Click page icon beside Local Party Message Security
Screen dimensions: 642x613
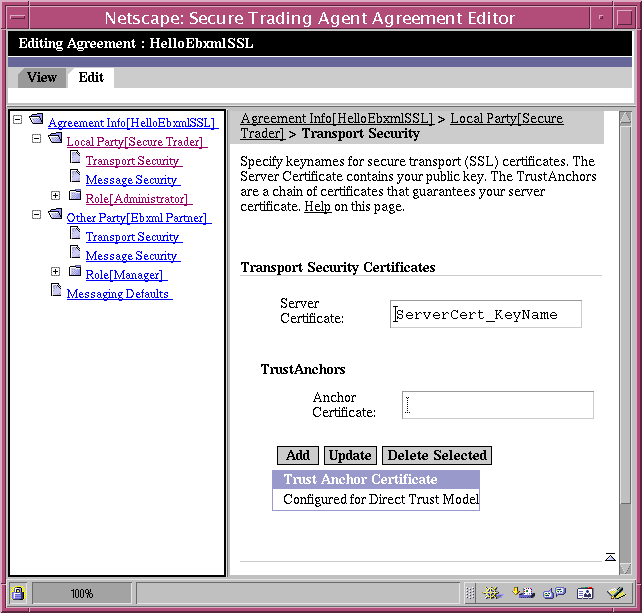[x=75, y=176]
